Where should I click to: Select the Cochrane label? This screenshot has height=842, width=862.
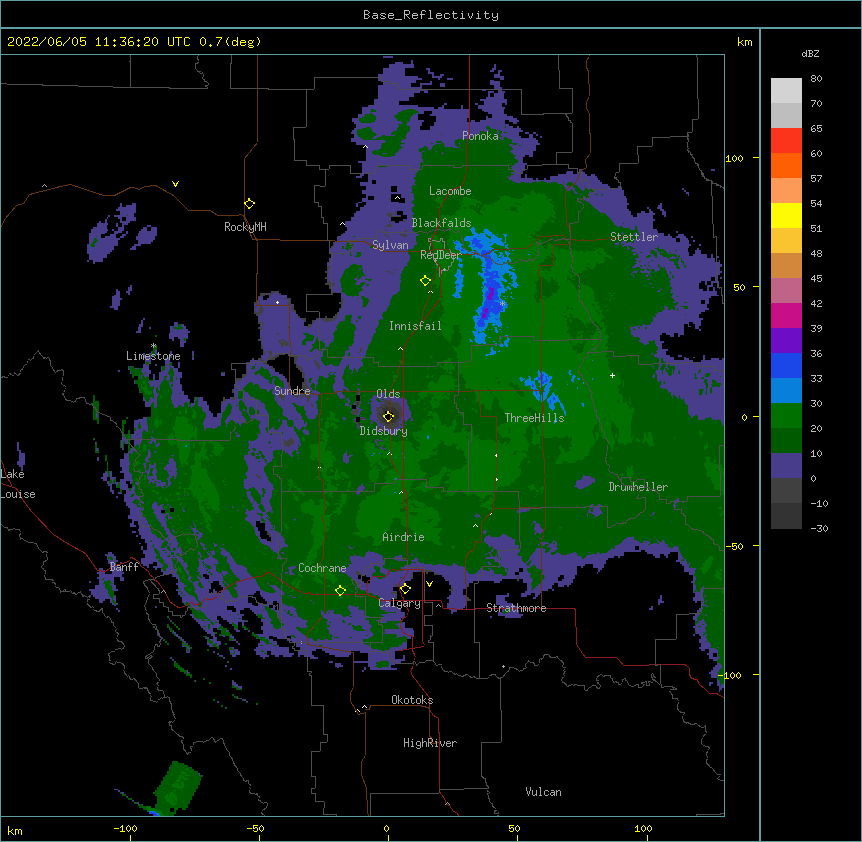322,568
